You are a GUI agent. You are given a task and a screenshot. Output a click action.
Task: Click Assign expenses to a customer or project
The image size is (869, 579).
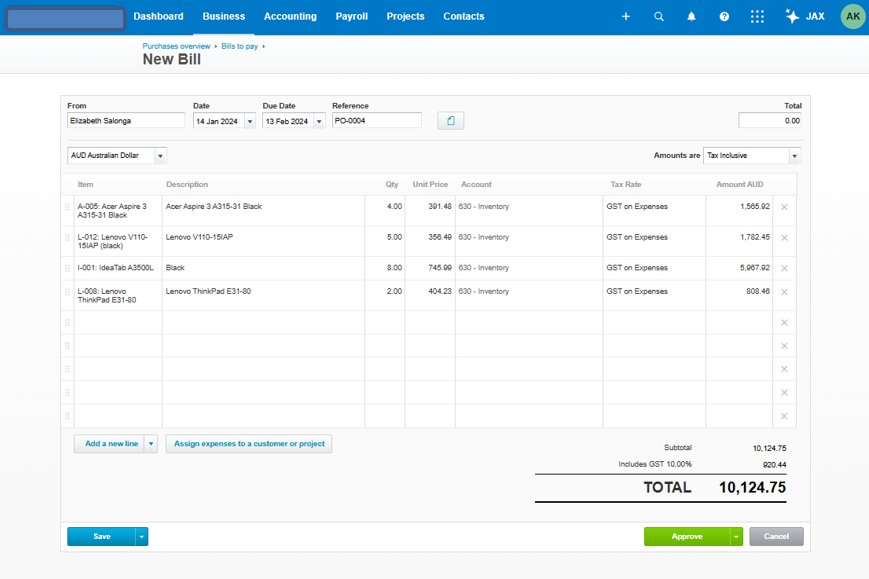[249, 444]
